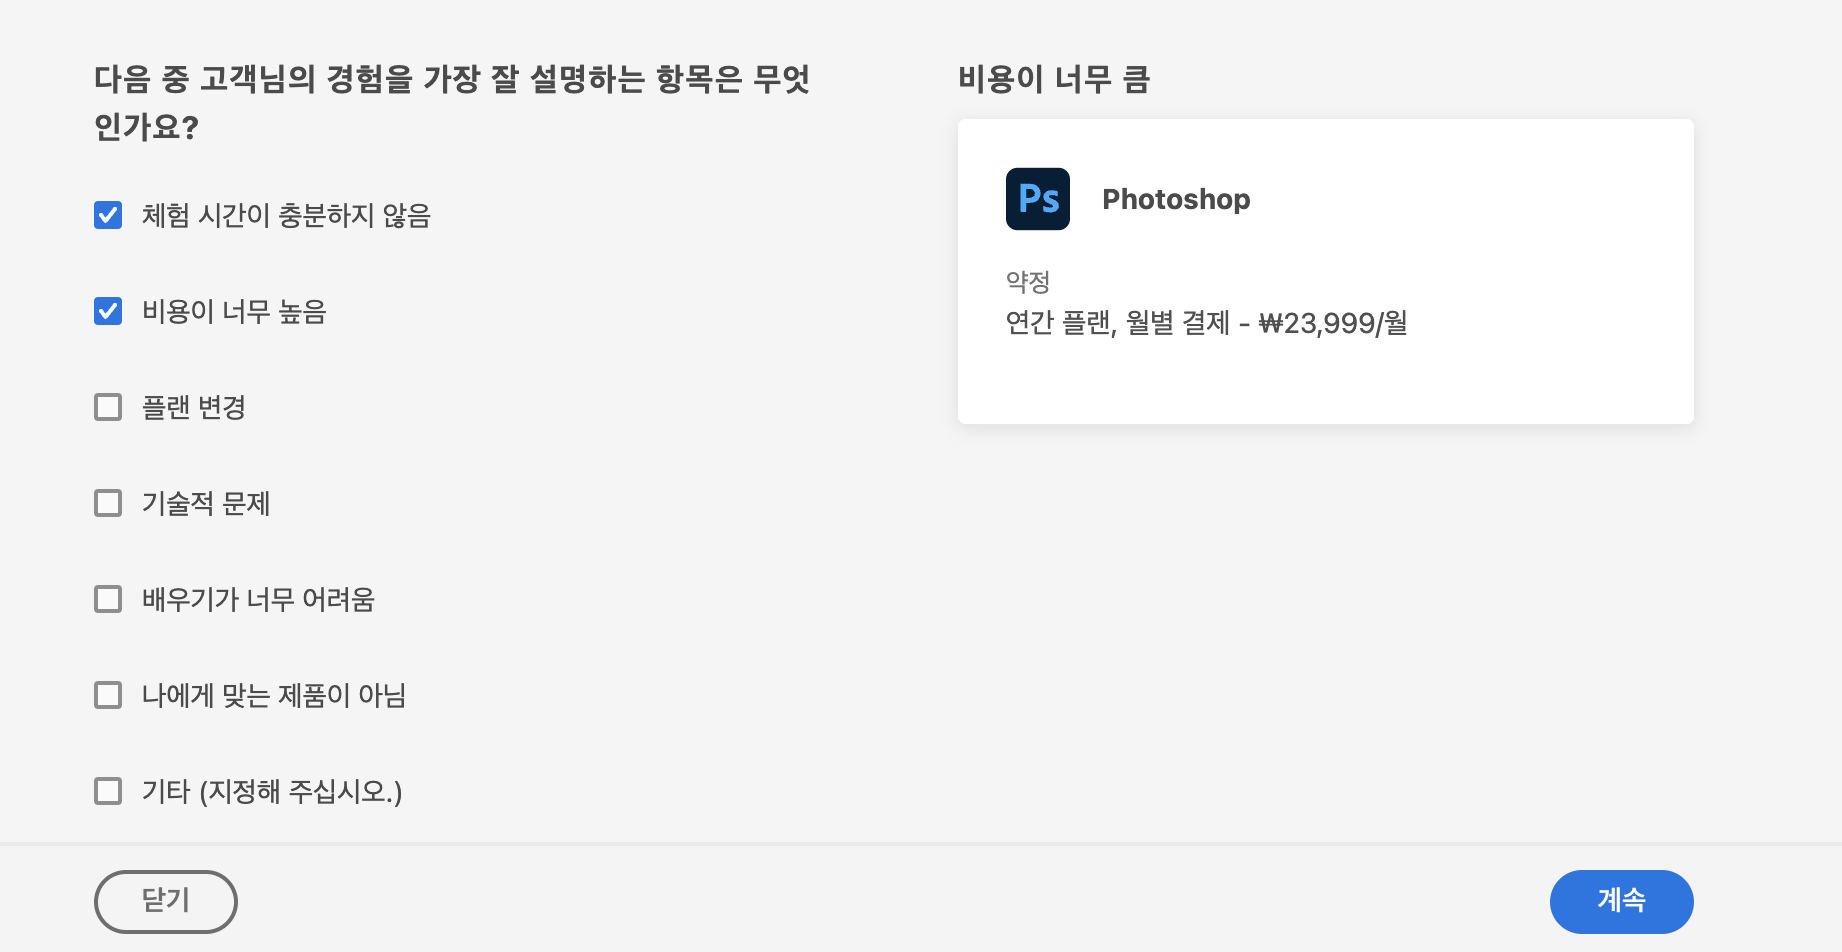Enable the 플랜 변경 checkbox
The image size is (1842, 952).
[108, 407]
